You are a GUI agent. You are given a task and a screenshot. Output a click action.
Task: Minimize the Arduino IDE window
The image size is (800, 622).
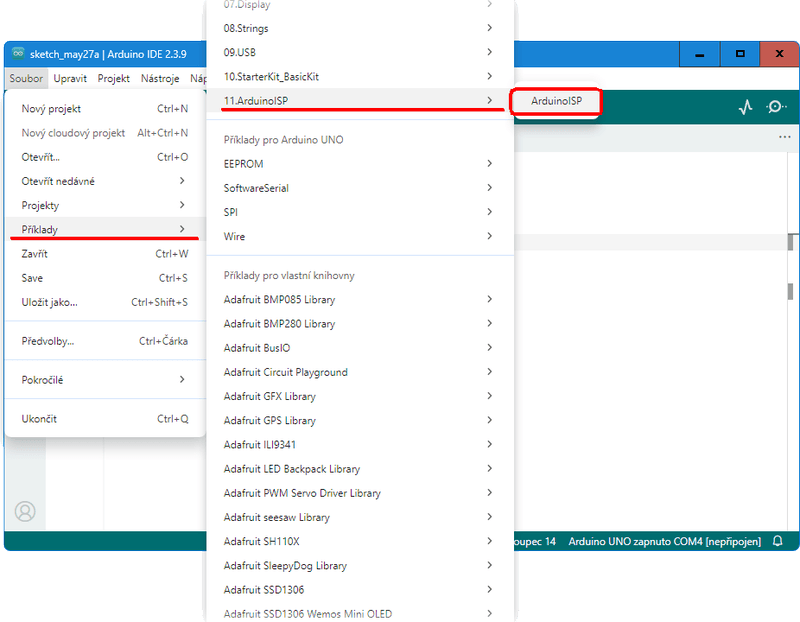[699, 54]
